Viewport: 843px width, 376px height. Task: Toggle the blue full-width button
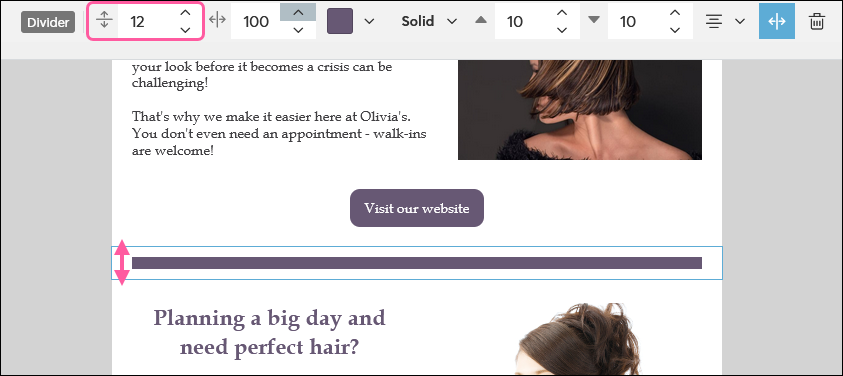coord(777,21)
